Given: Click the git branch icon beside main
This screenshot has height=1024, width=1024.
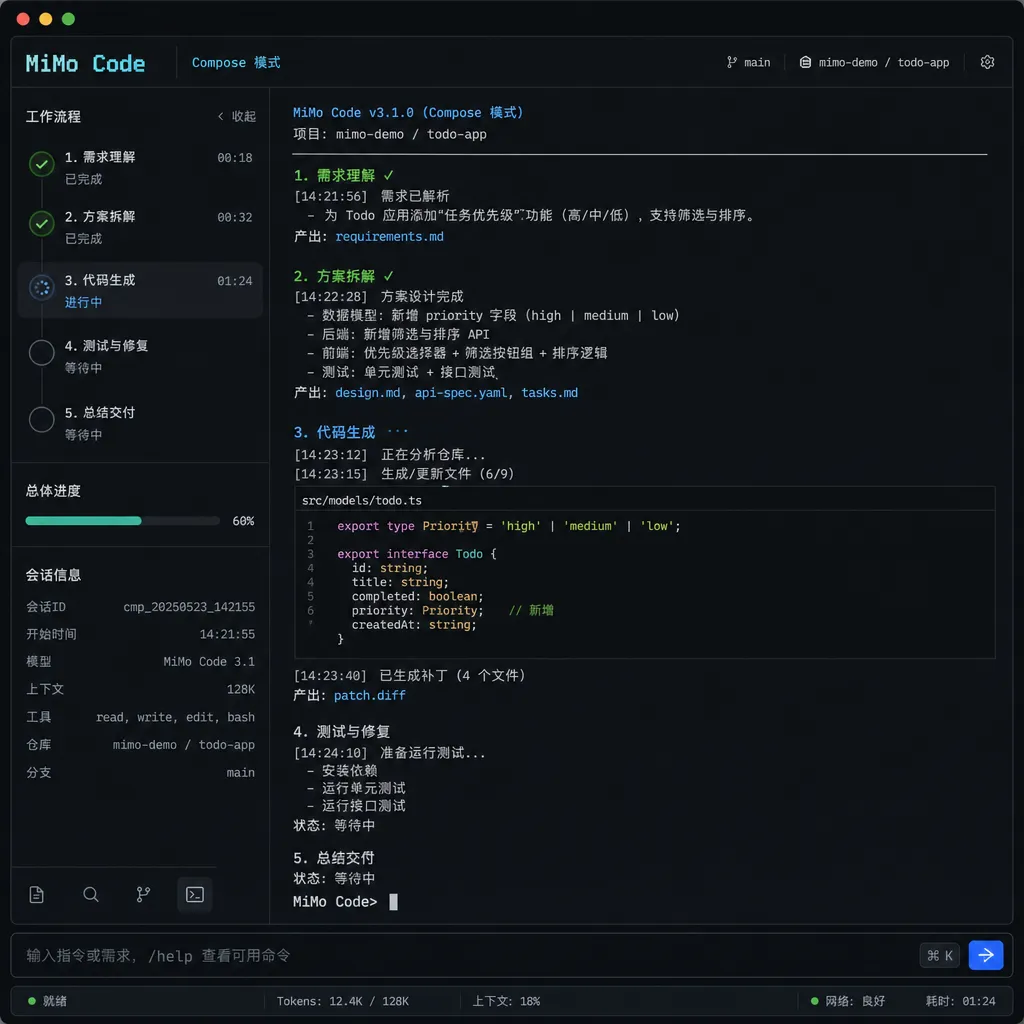Looking at the screenshot, I should point(731,62).
